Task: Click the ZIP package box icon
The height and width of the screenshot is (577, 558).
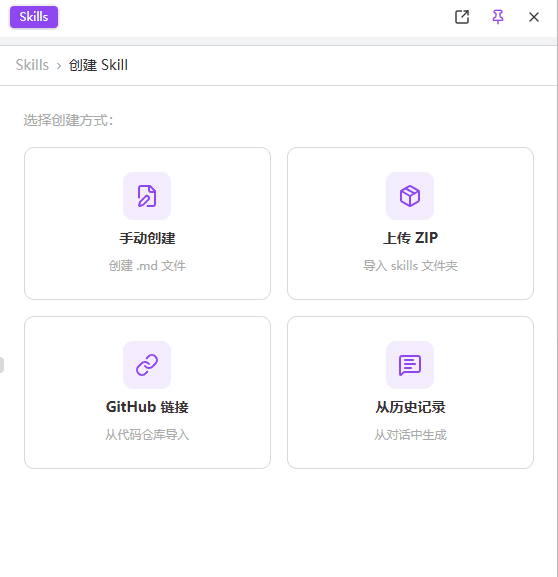Action: [x=410, y=196]
